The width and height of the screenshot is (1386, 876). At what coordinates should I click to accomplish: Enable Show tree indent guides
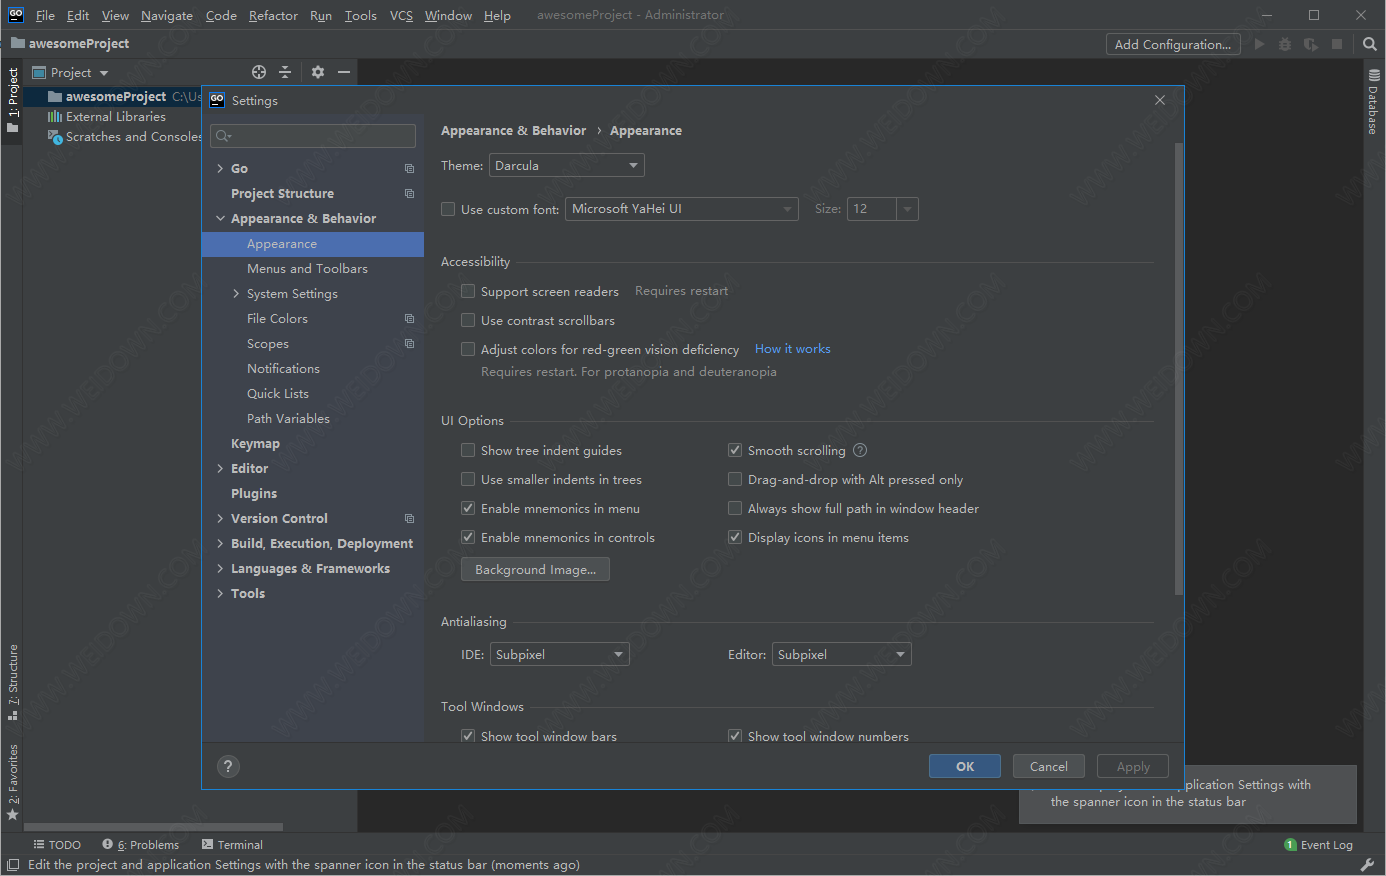(x=468, y=450)
